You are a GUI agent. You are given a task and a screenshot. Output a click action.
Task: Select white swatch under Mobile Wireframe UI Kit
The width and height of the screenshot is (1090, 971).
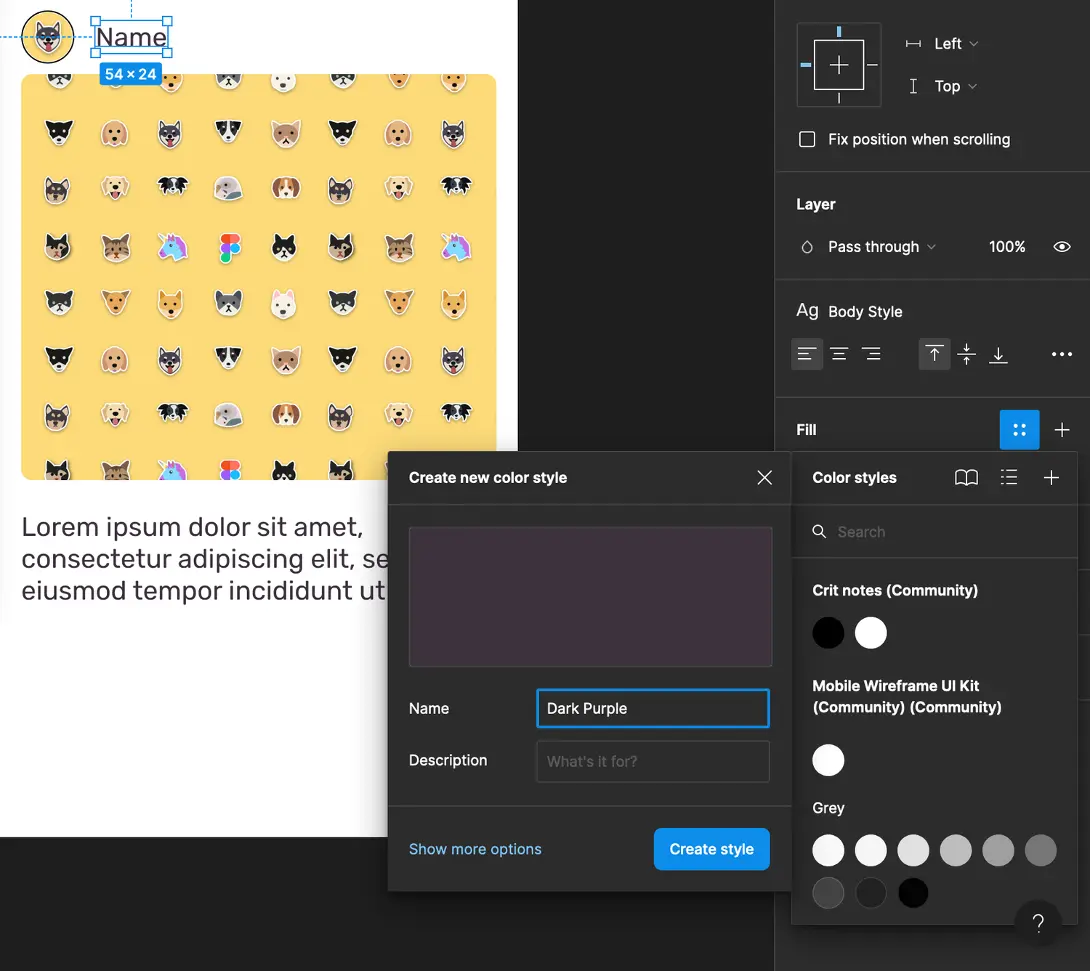click(828, 760)
